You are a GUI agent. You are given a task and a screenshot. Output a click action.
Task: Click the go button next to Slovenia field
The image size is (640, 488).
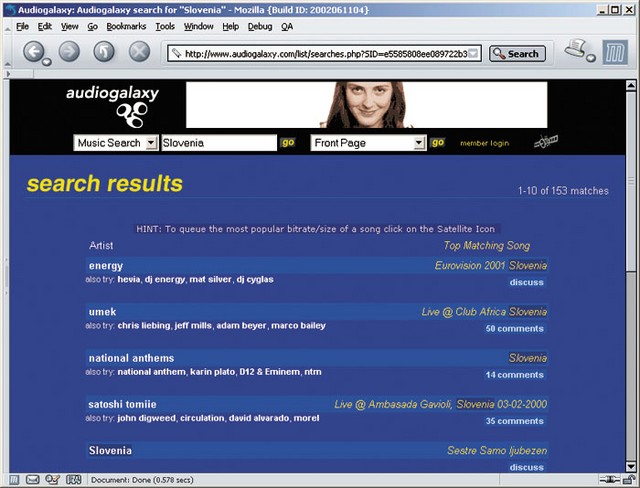coord(288,142)
